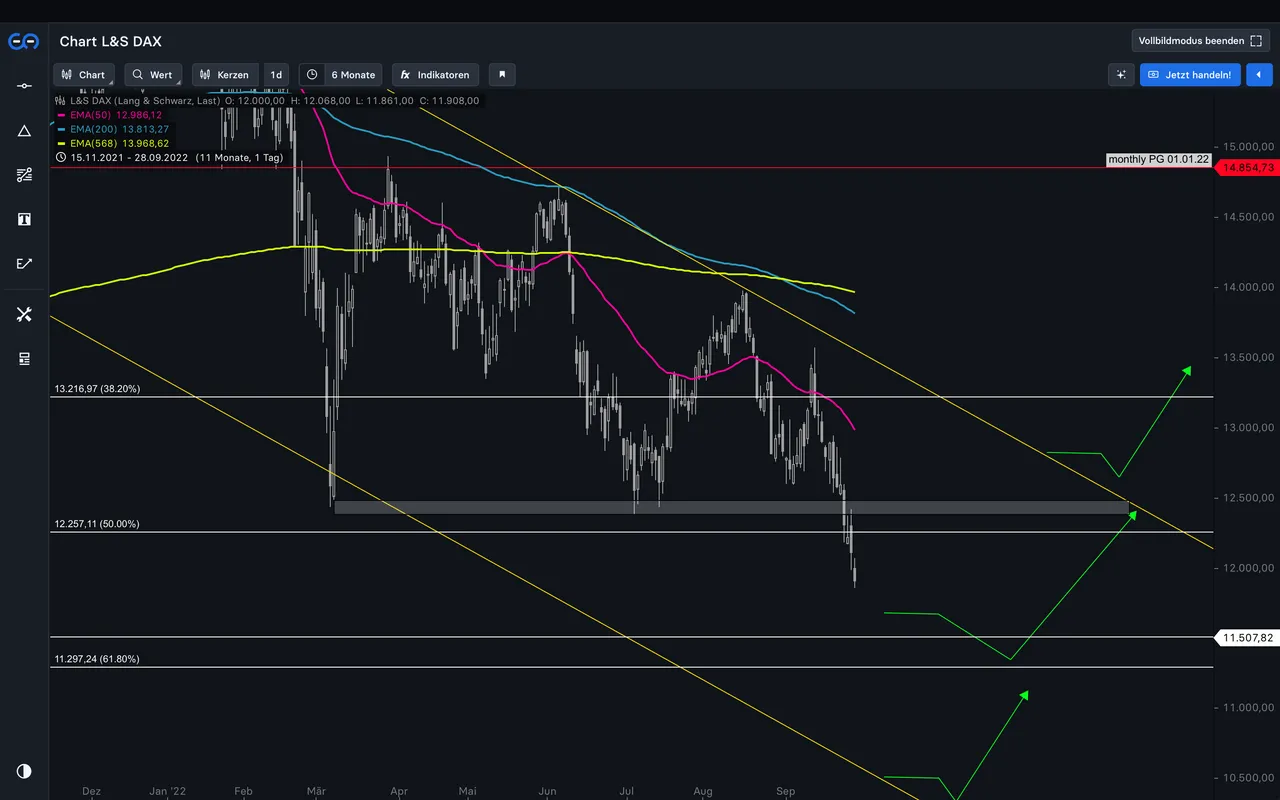The width and height of the screenshot is (1280, 800).
Task: Click the 12.000,00 price axis label
Action: (x=1247, y=568)
